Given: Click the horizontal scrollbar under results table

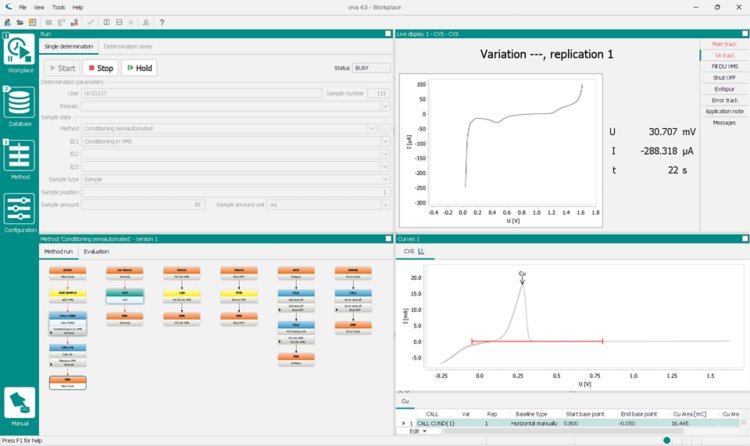Looking at the screenshot, I should (x=562, y=431).
